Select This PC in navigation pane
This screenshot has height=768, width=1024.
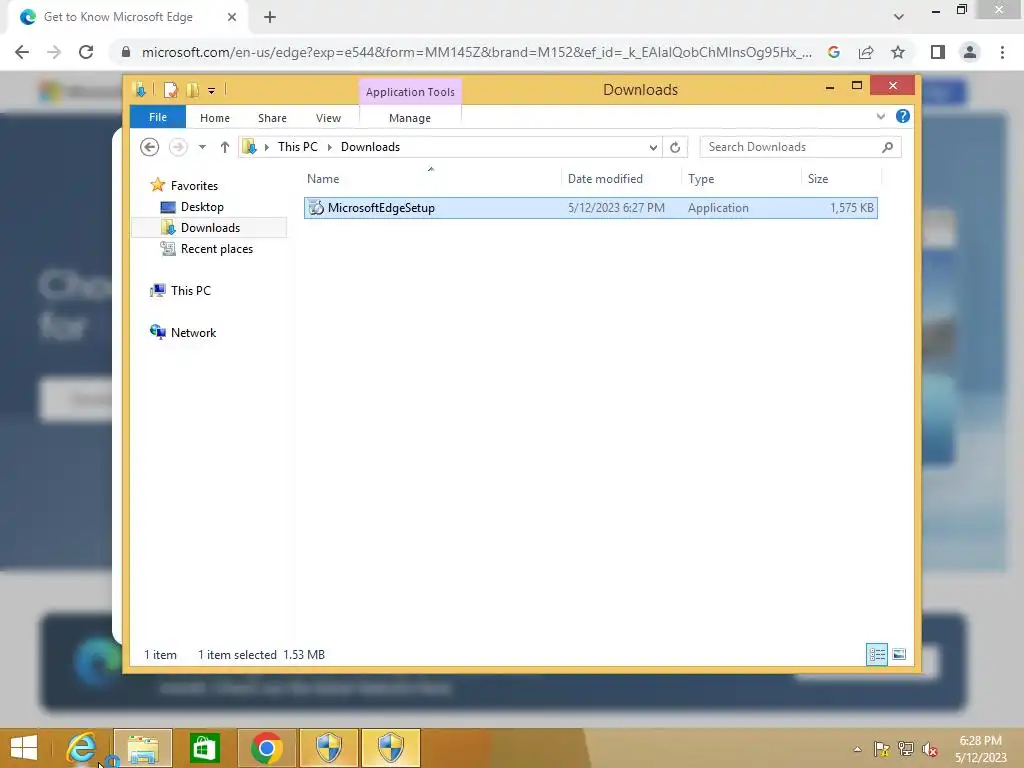point(191,291)
